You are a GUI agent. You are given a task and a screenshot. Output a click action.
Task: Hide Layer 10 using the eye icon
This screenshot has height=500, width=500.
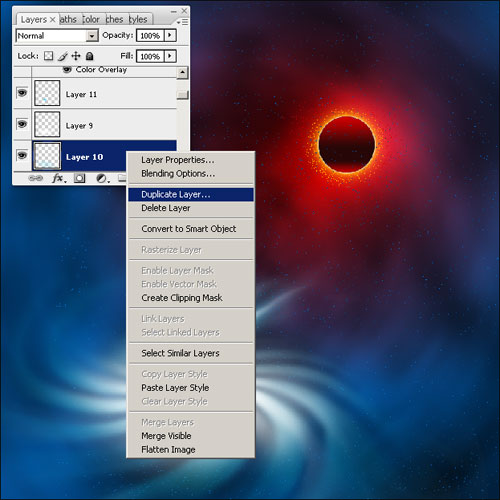pyautogui.click(x=22, y=155)
